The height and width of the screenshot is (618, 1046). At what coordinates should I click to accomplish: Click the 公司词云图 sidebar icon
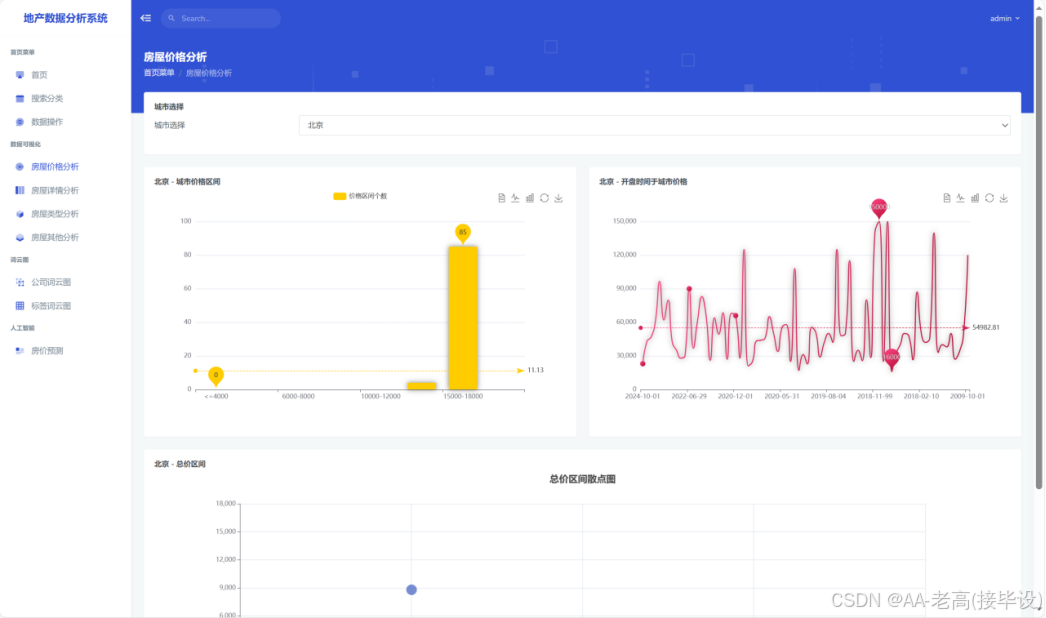click(x=19, y=282)
